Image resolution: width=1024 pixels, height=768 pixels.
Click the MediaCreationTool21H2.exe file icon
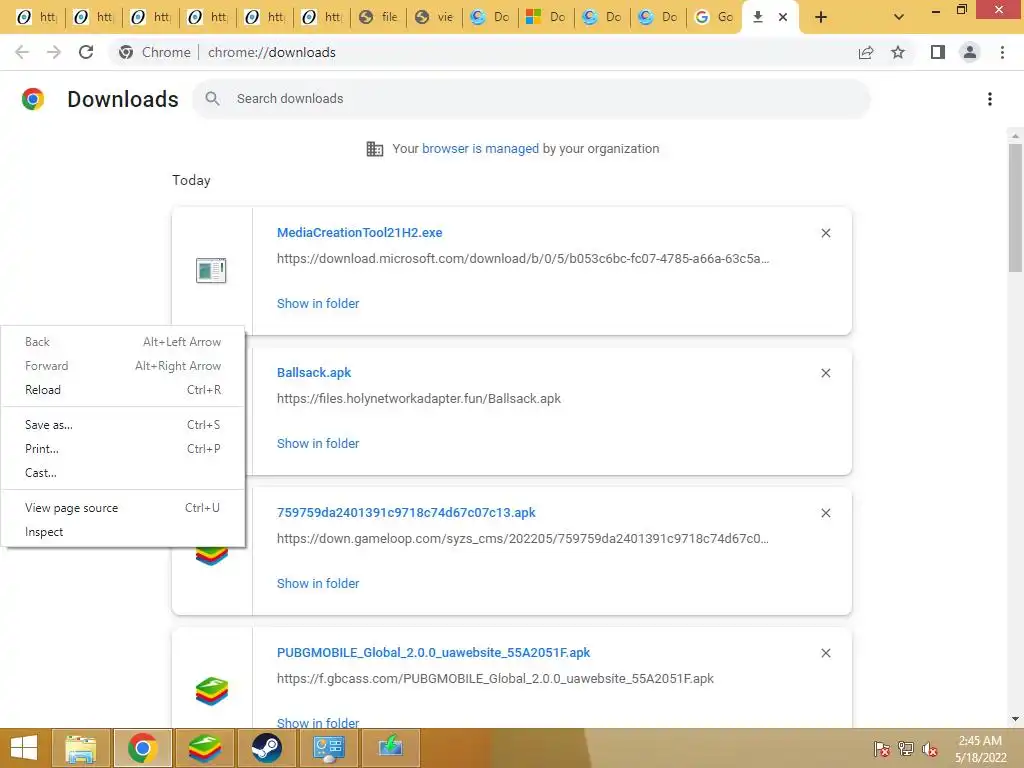point(211,270)
